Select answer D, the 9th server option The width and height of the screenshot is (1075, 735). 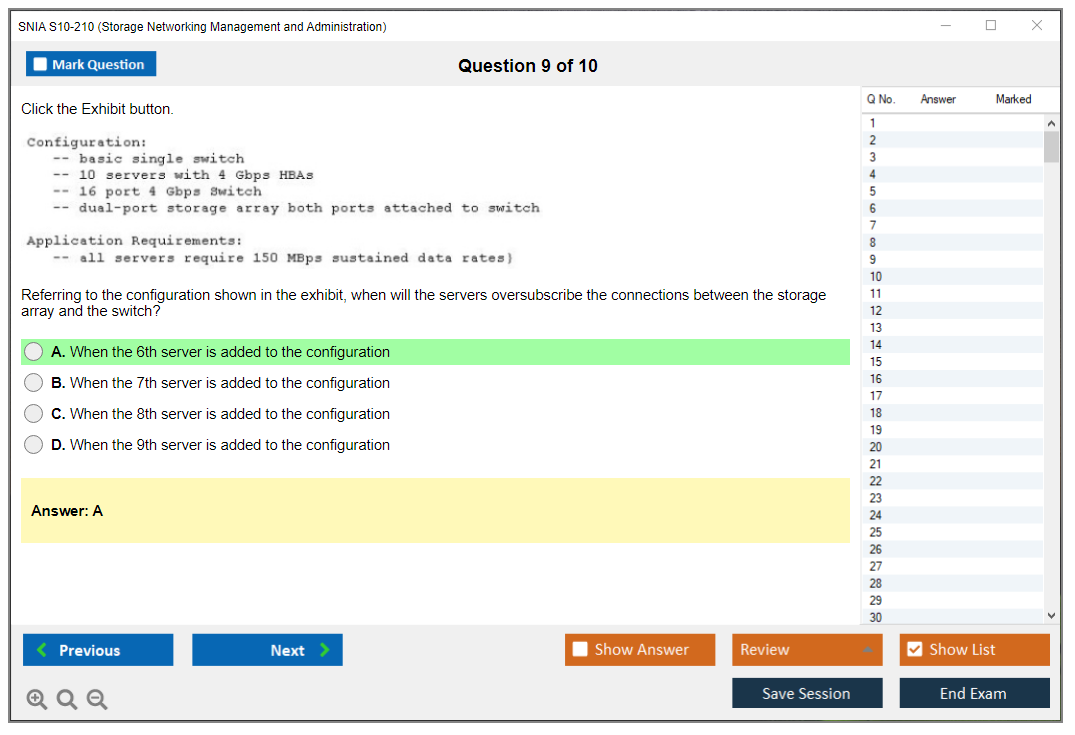(34, 445)
